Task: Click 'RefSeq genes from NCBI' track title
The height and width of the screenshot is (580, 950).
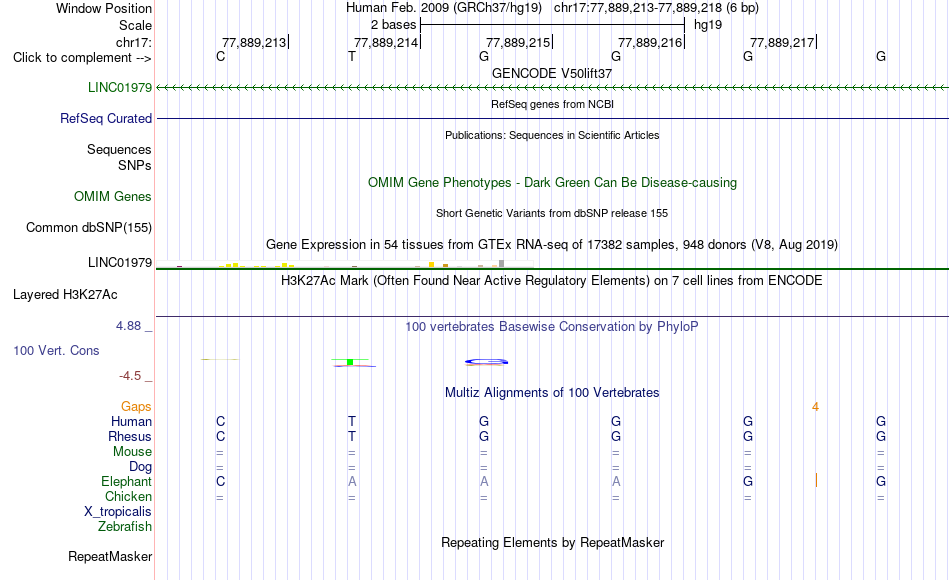Action: coord(552,104)
